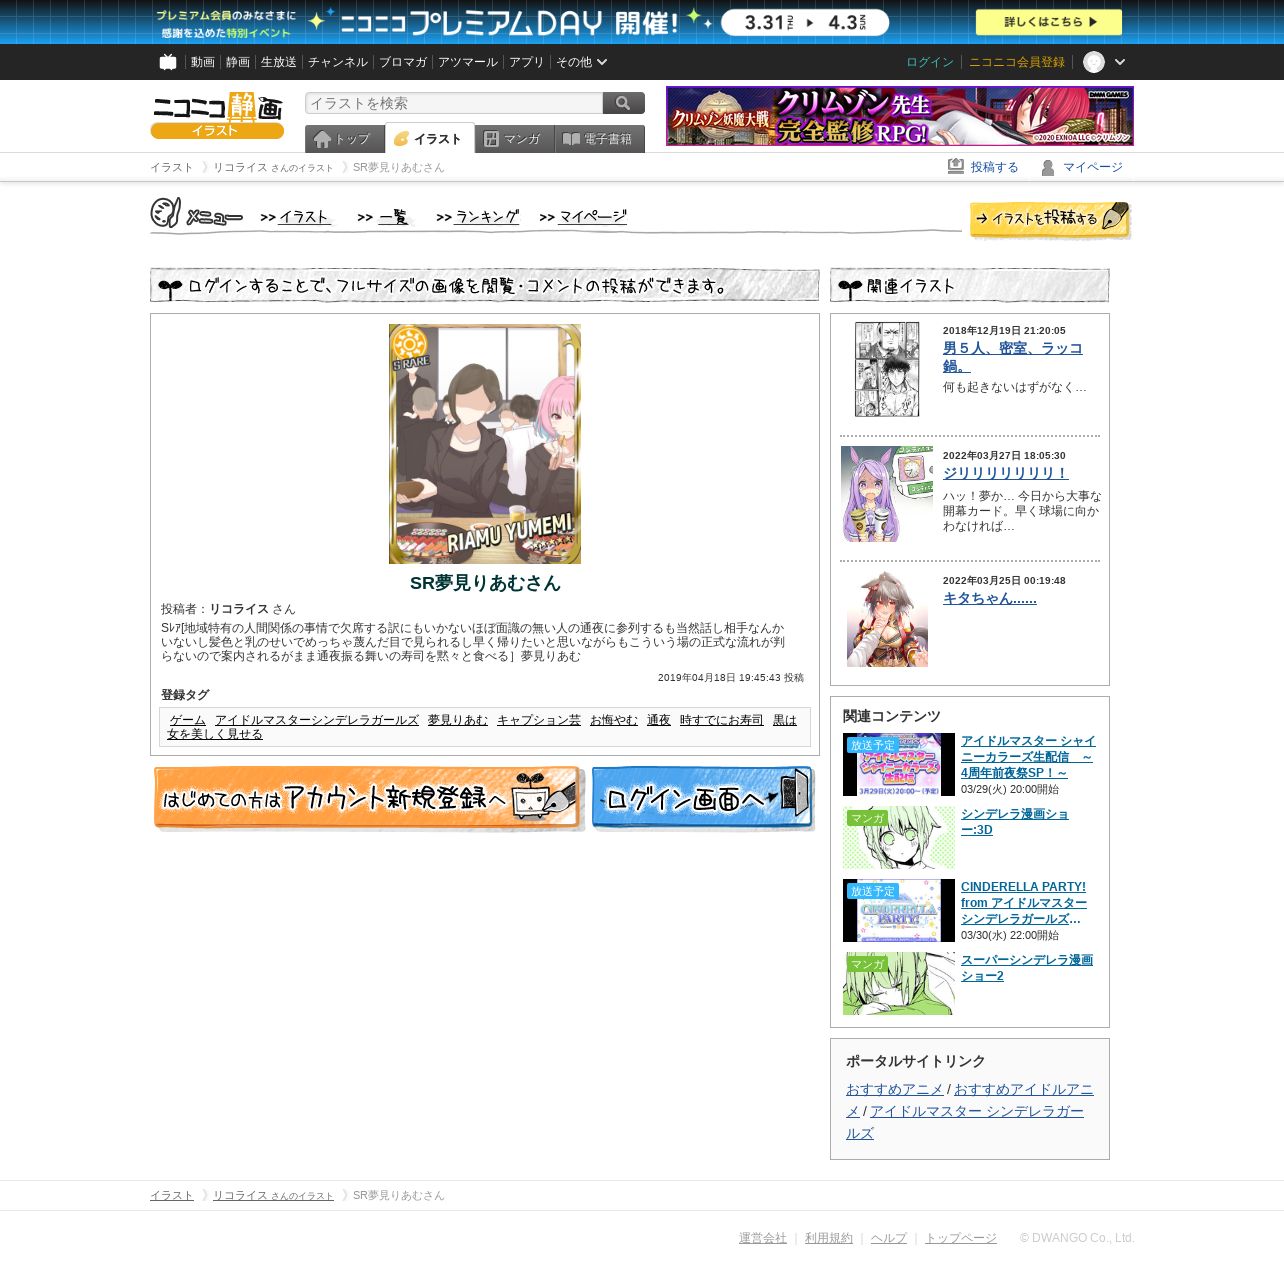Open the 静画 menu item
The height and width of the screenshot is (1265, 1284).
(238, 62)
